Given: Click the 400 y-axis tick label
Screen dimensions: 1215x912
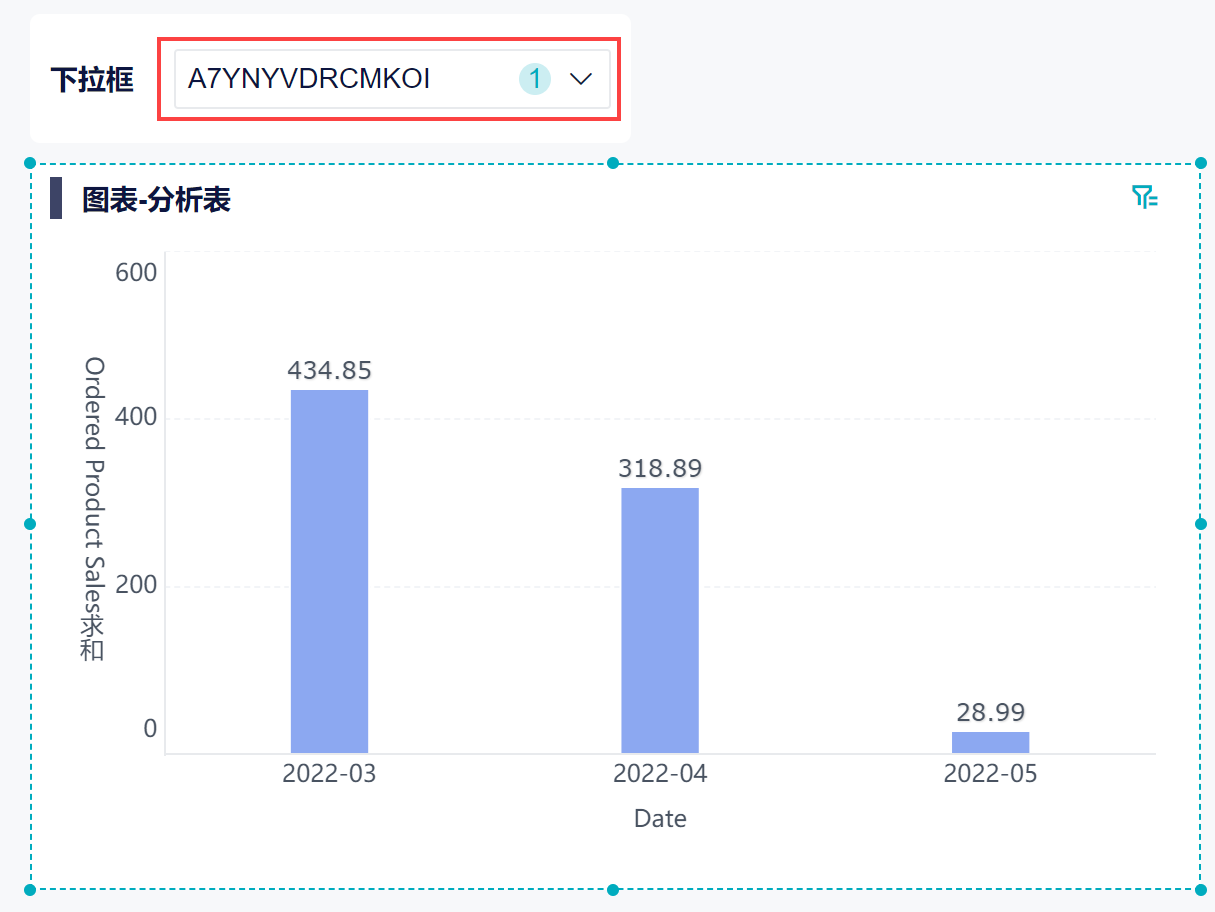Looking at the screenshot, I should [x=137, y=417].
